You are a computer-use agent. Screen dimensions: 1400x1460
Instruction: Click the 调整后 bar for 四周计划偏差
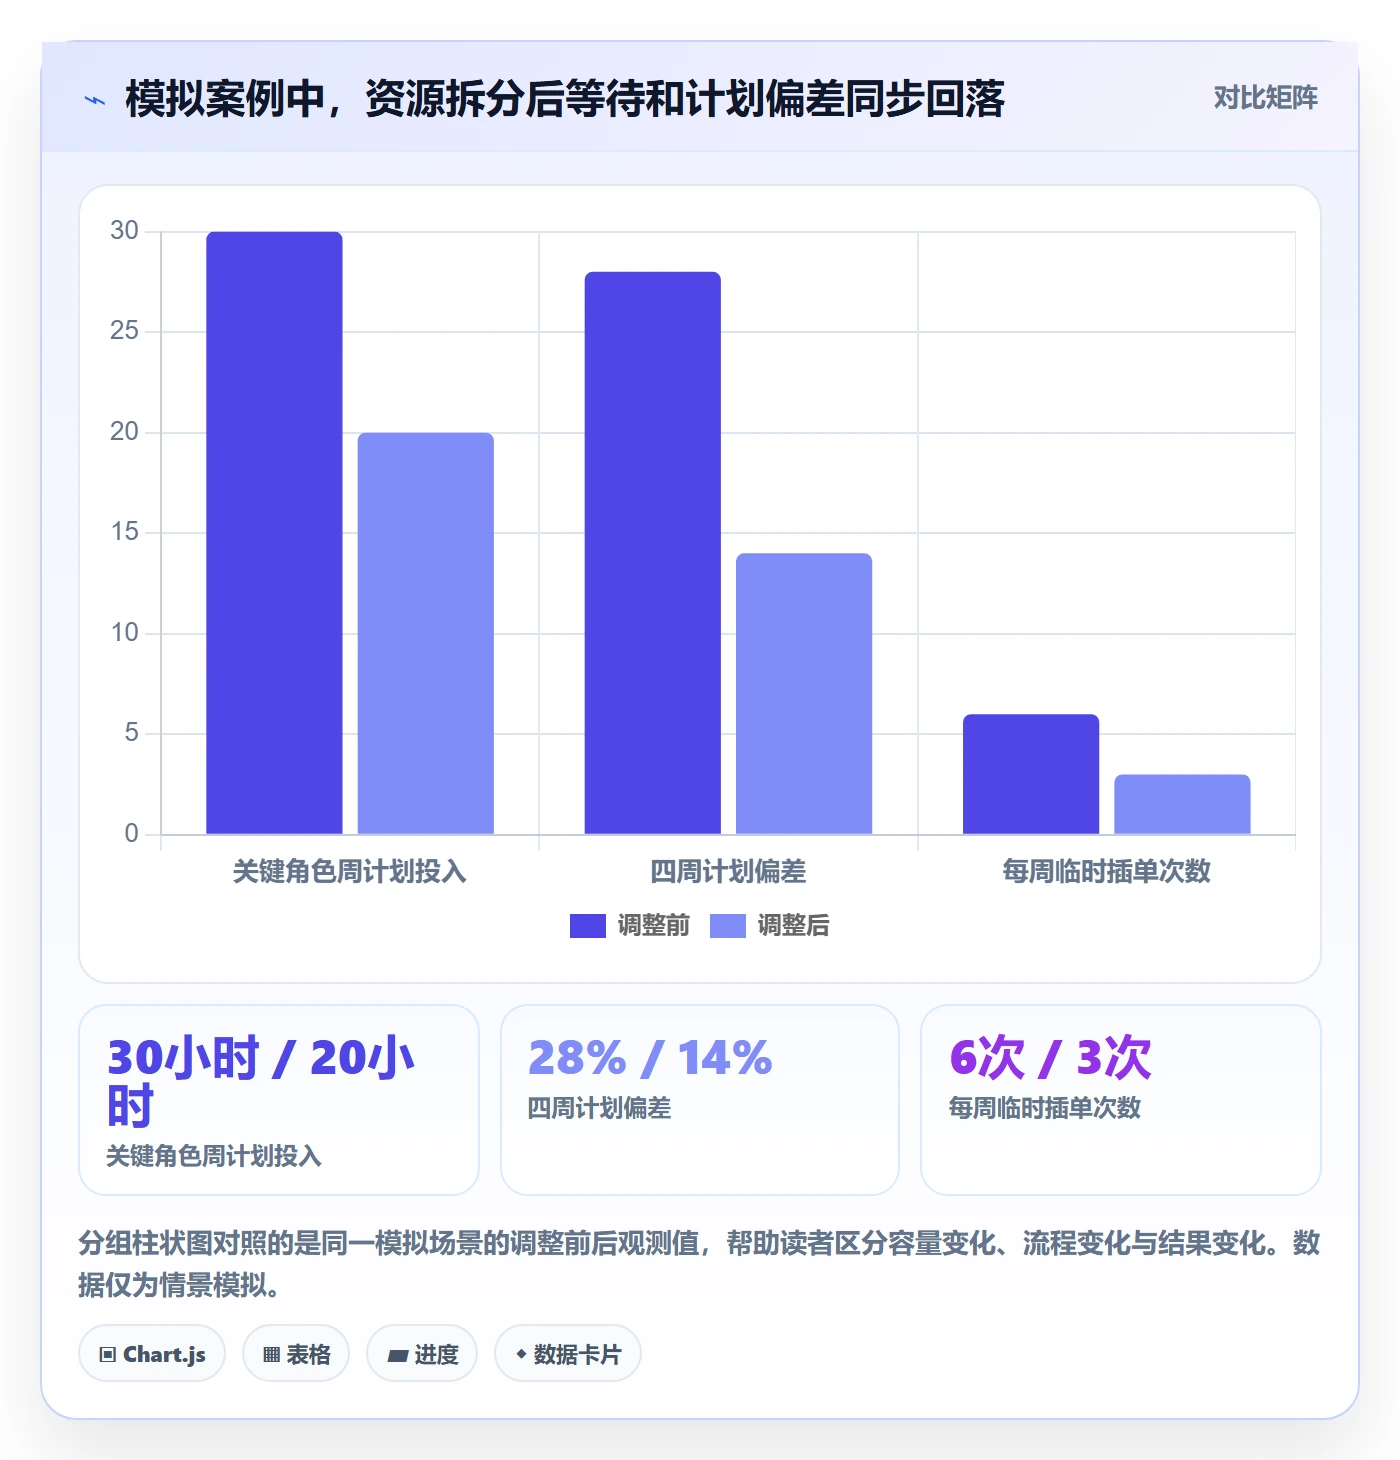(804, 694)
